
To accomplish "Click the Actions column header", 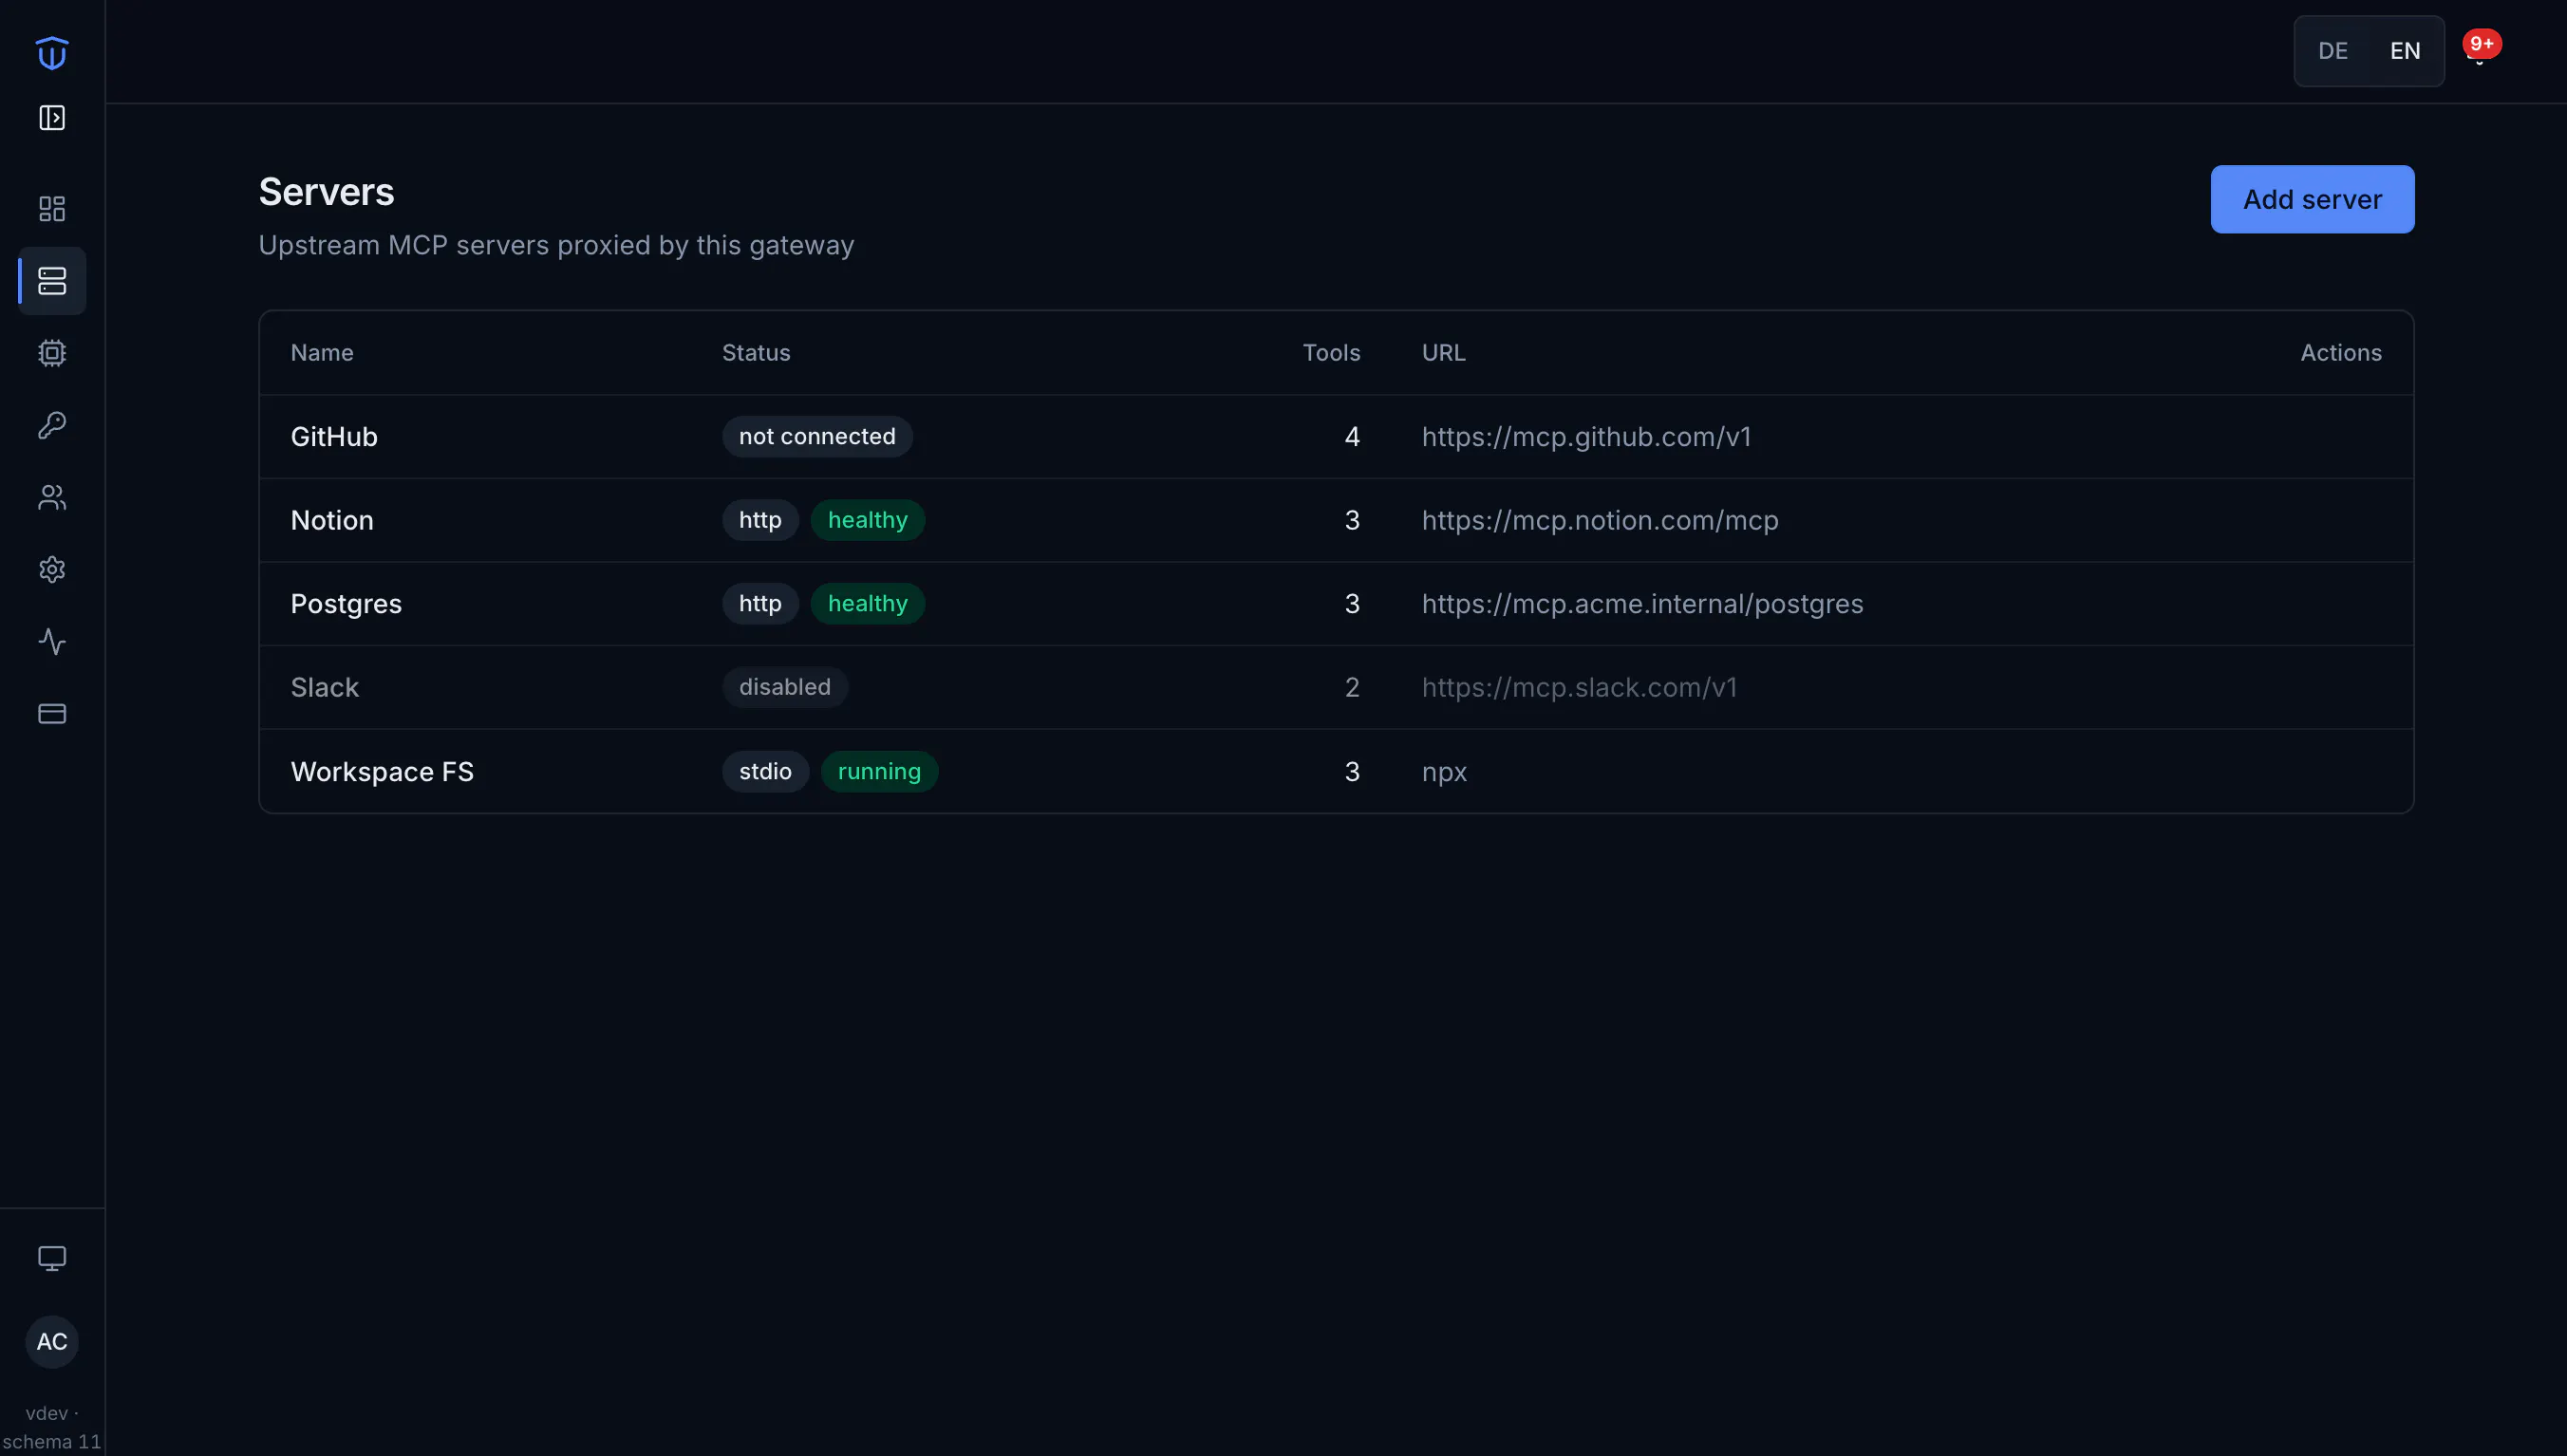I will pyautogui.click(x=2341, y=353).
